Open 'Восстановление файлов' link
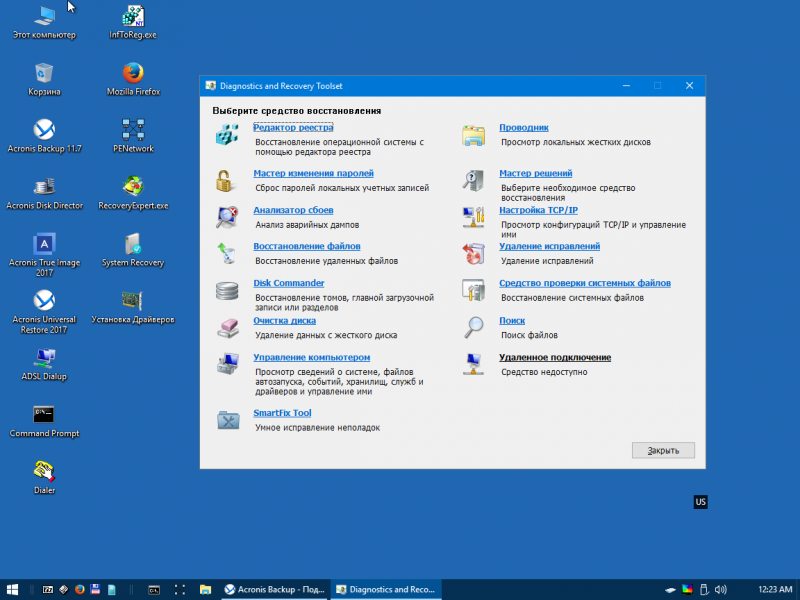The width and height of the screenshot is (800, 600). [307, 246]
